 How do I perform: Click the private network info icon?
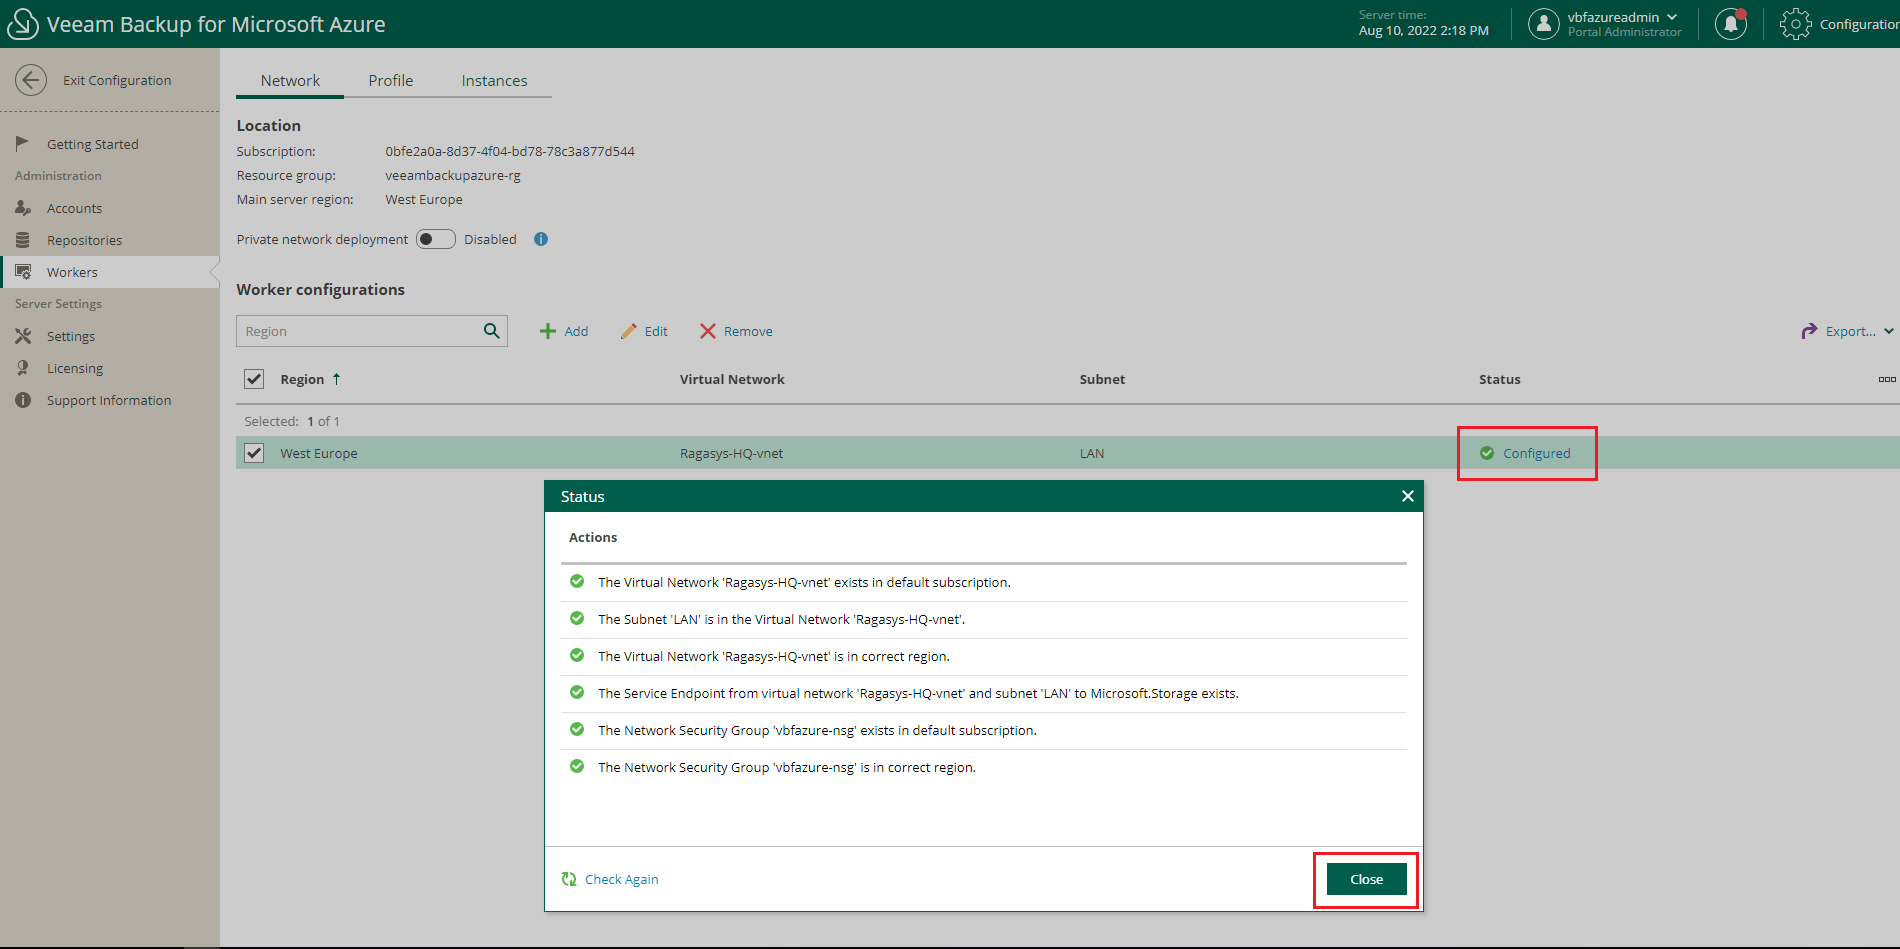(x=541, y=239)
